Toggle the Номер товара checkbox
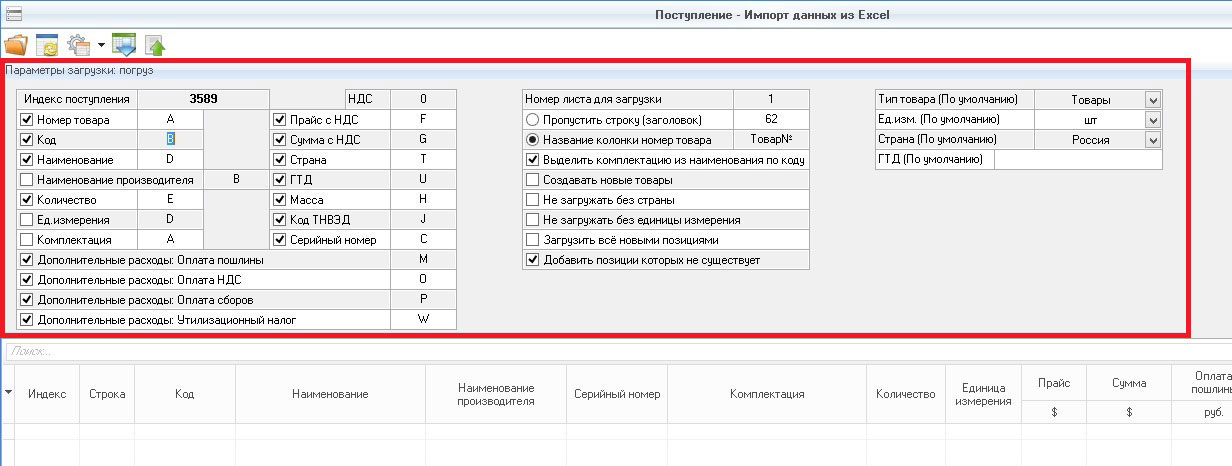This screenshot has height=466, width=1232. click(x=27, y=120)
